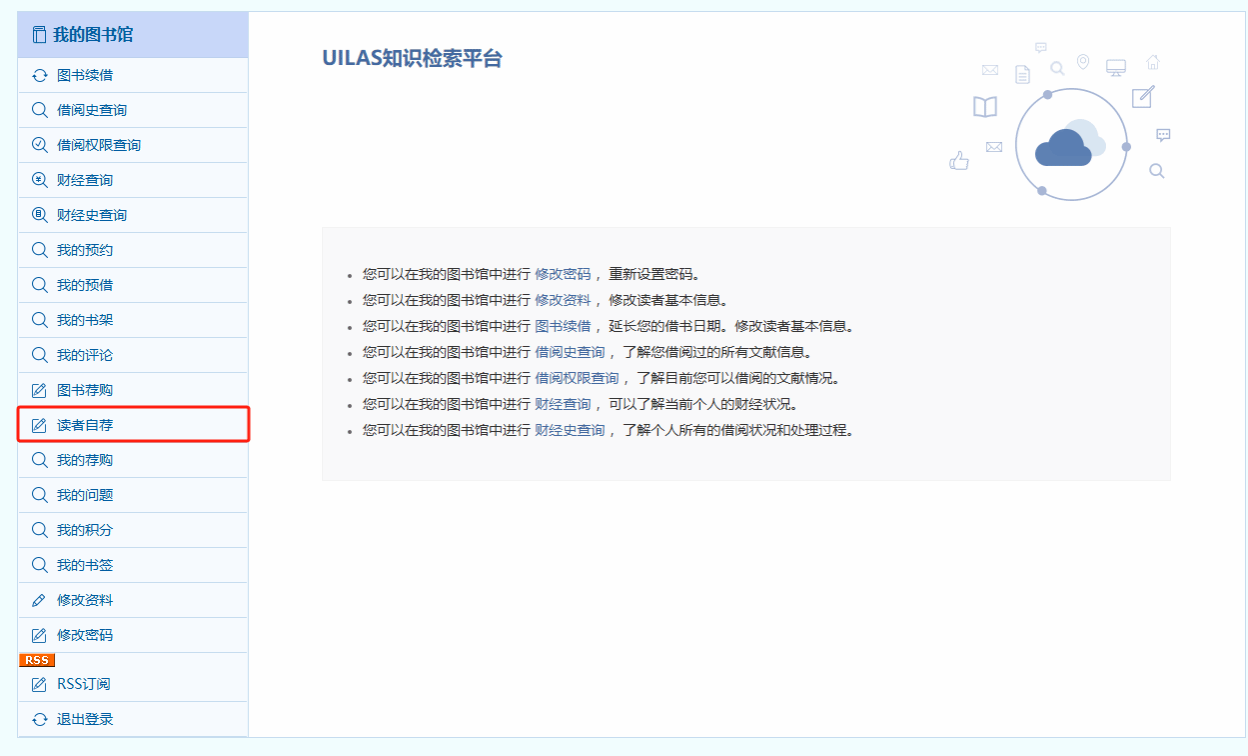Screen dimensions: 1248x756
Task: Click the edit icon beside 修改密码
Action: click(x=40, y=635)
